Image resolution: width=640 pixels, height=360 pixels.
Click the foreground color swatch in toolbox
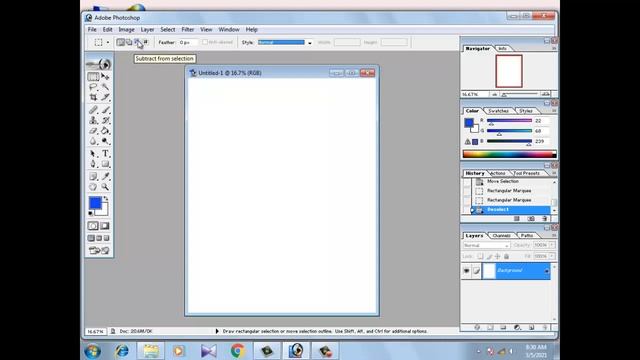click(95, 203)
